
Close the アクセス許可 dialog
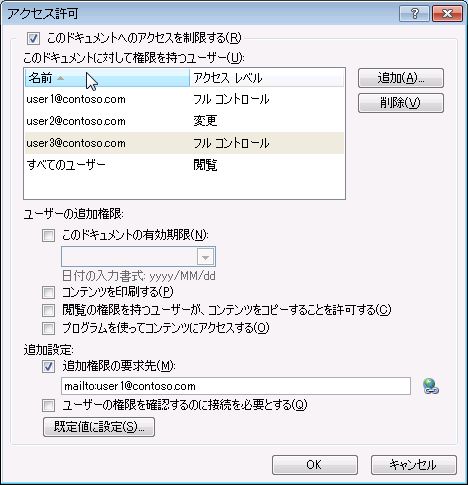(447, 14)
